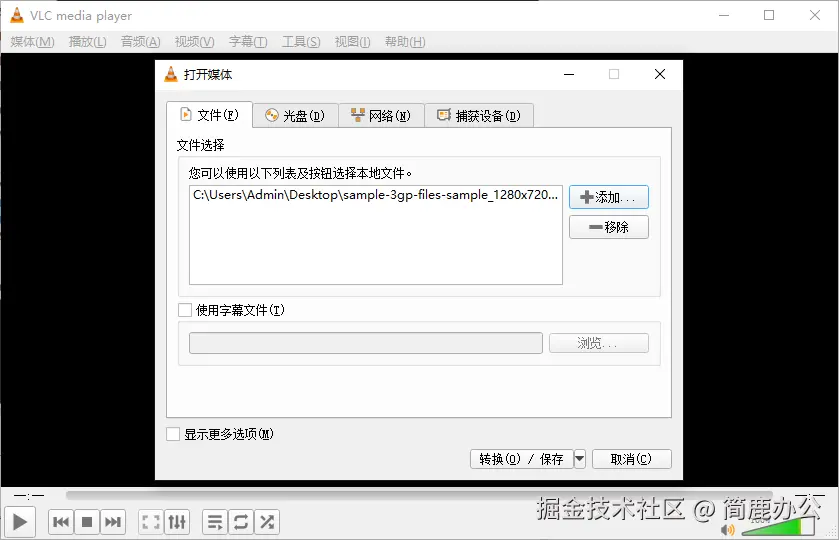Select the sample-3gp file path entry
Screen dimensions: 839x540
pos(376,195)
